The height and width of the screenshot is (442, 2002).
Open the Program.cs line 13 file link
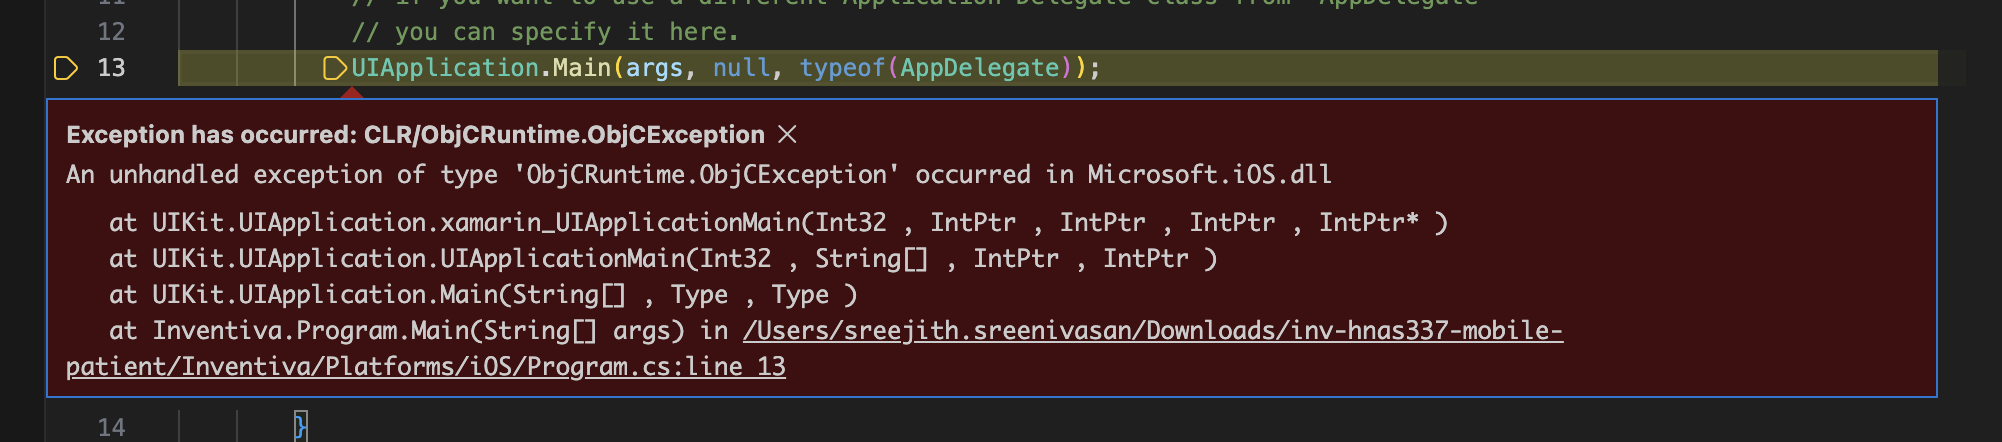814,348
